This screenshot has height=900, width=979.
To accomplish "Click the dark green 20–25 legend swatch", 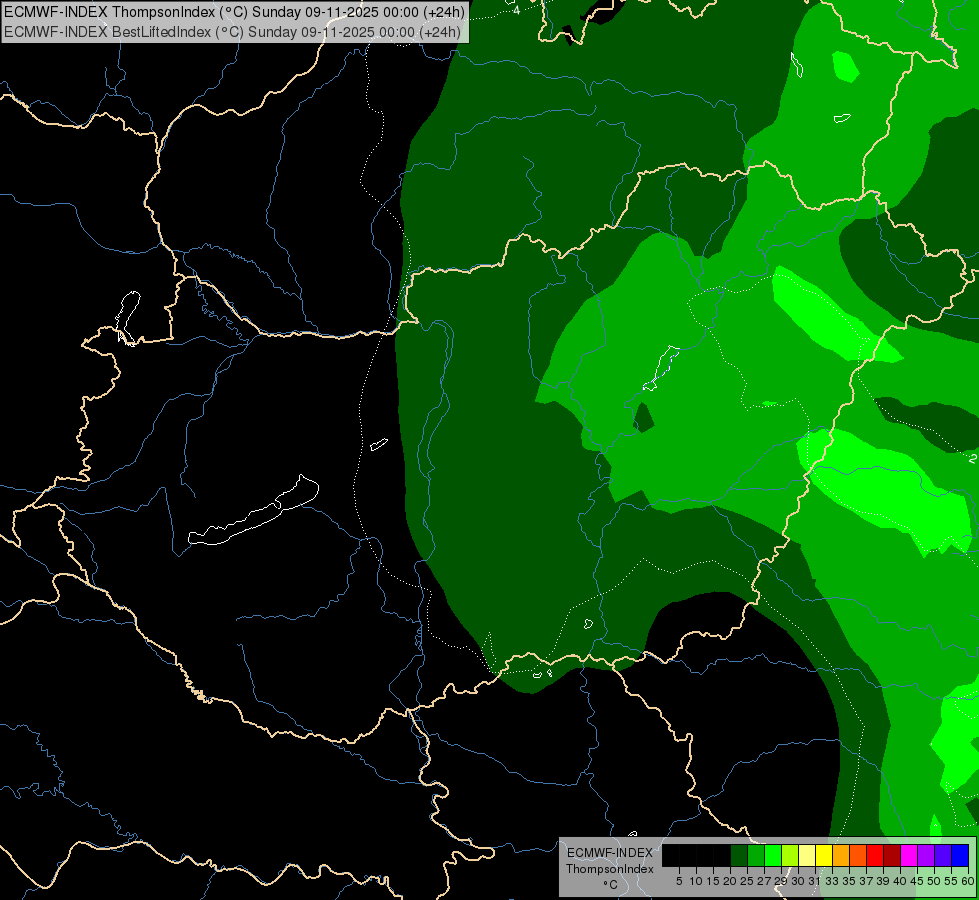I will [x=739, y=855].
